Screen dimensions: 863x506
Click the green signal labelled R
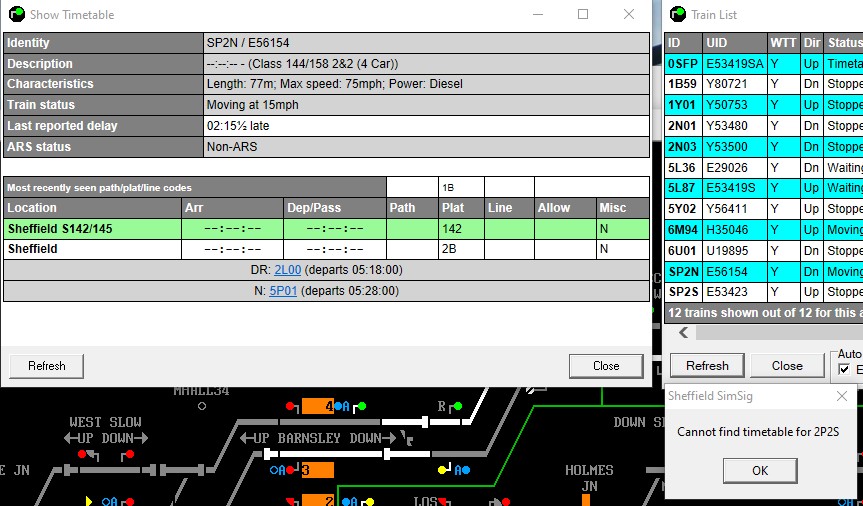pyautogui.click(x=457, y=407)
